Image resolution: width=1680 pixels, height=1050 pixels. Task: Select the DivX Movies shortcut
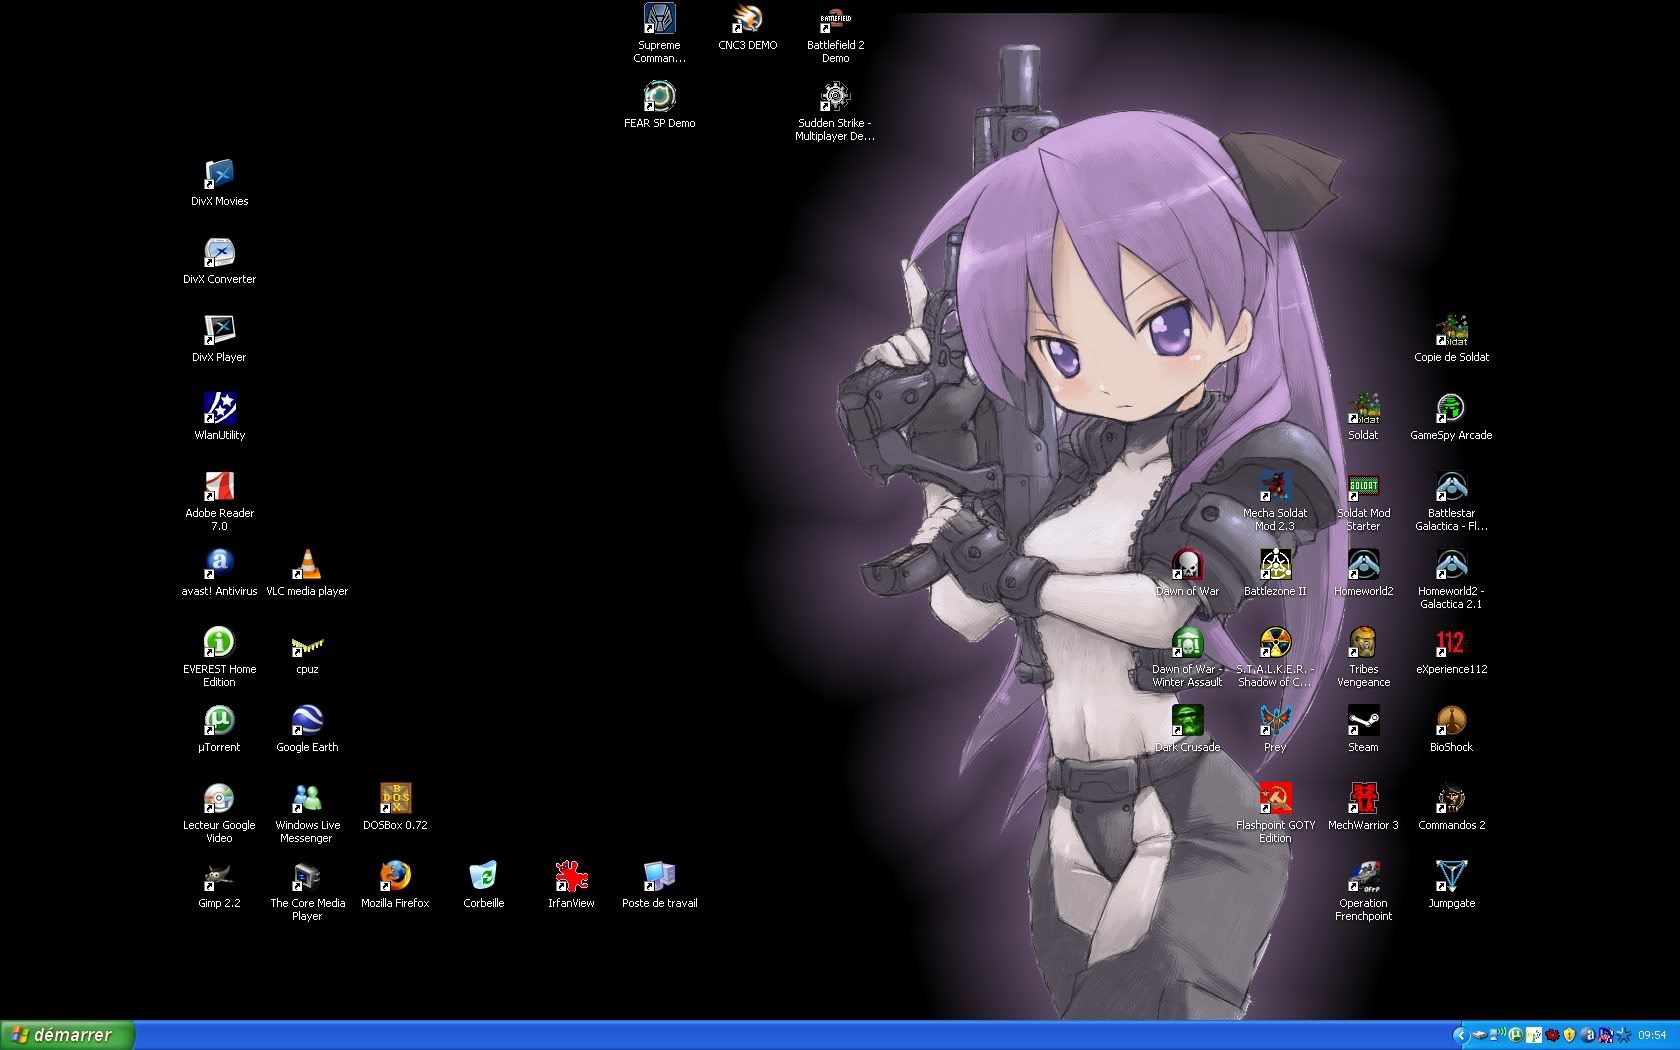219,174
